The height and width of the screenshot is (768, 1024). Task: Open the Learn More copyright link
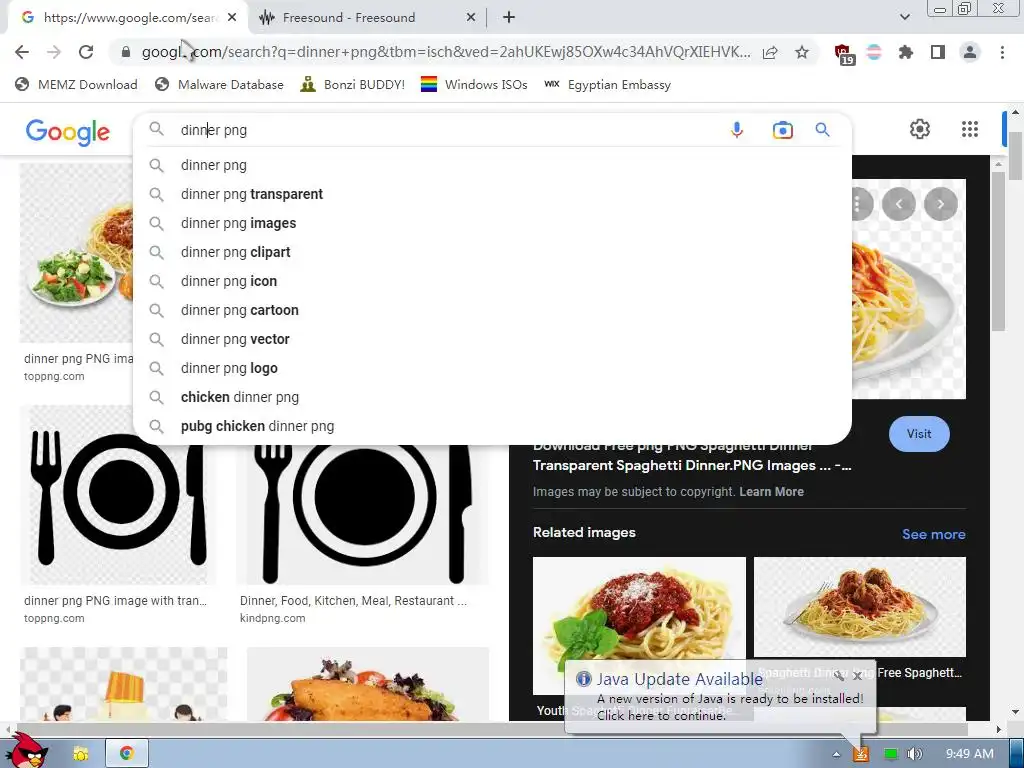pos(771,492)
